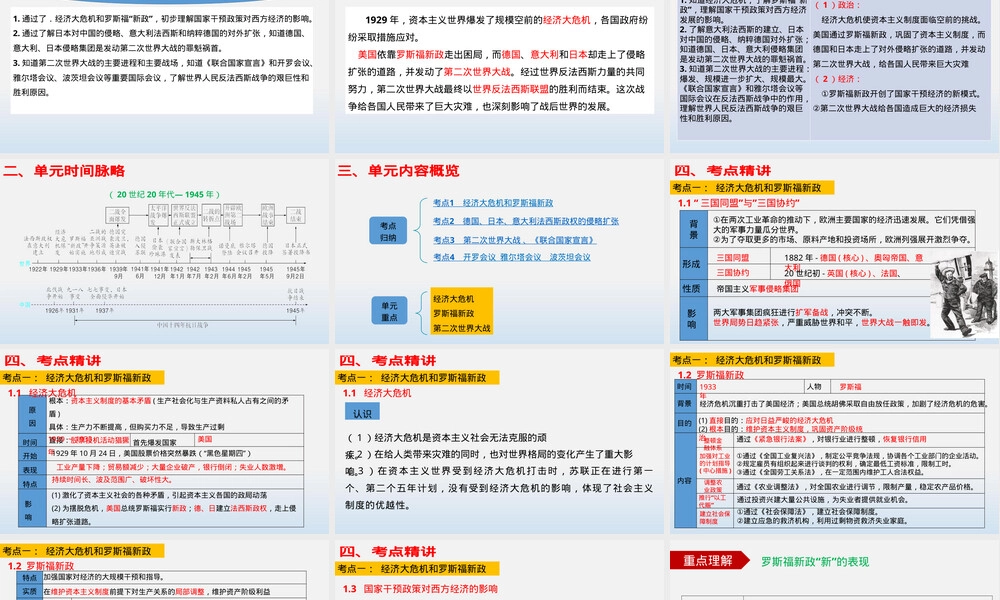Click the soldiers cartoon illustration

click(x=963, y=293)
